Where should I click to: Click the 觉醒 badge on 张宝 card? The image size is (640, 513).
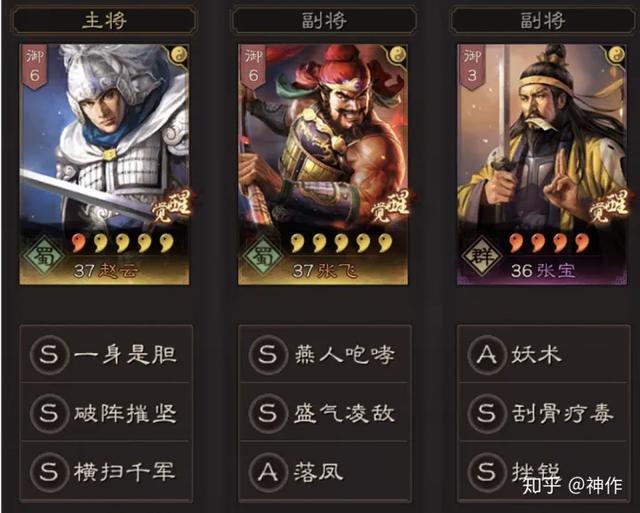click(609, 206)
